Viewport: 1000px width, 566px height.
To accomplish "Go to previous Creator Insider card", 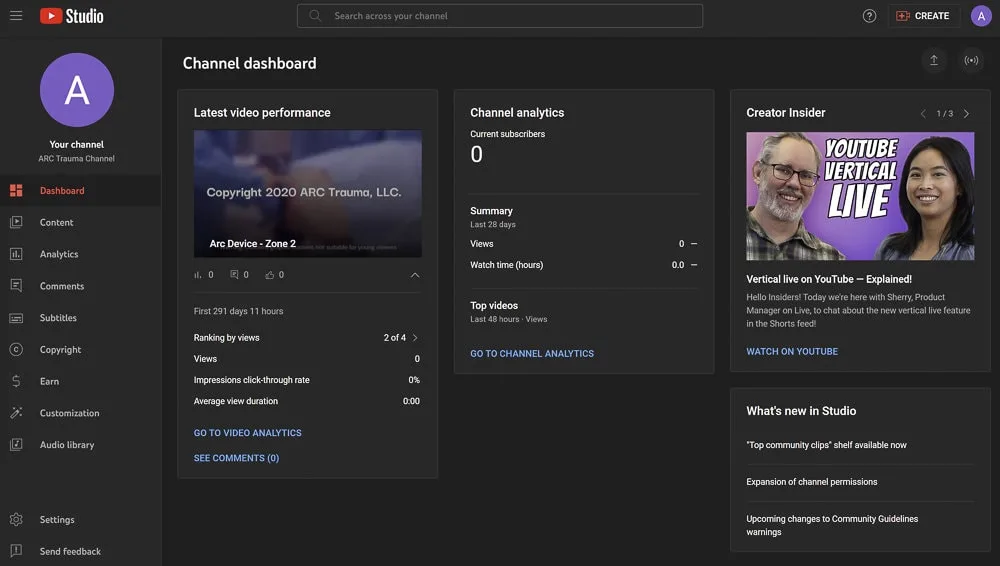I will click(923, 114).
